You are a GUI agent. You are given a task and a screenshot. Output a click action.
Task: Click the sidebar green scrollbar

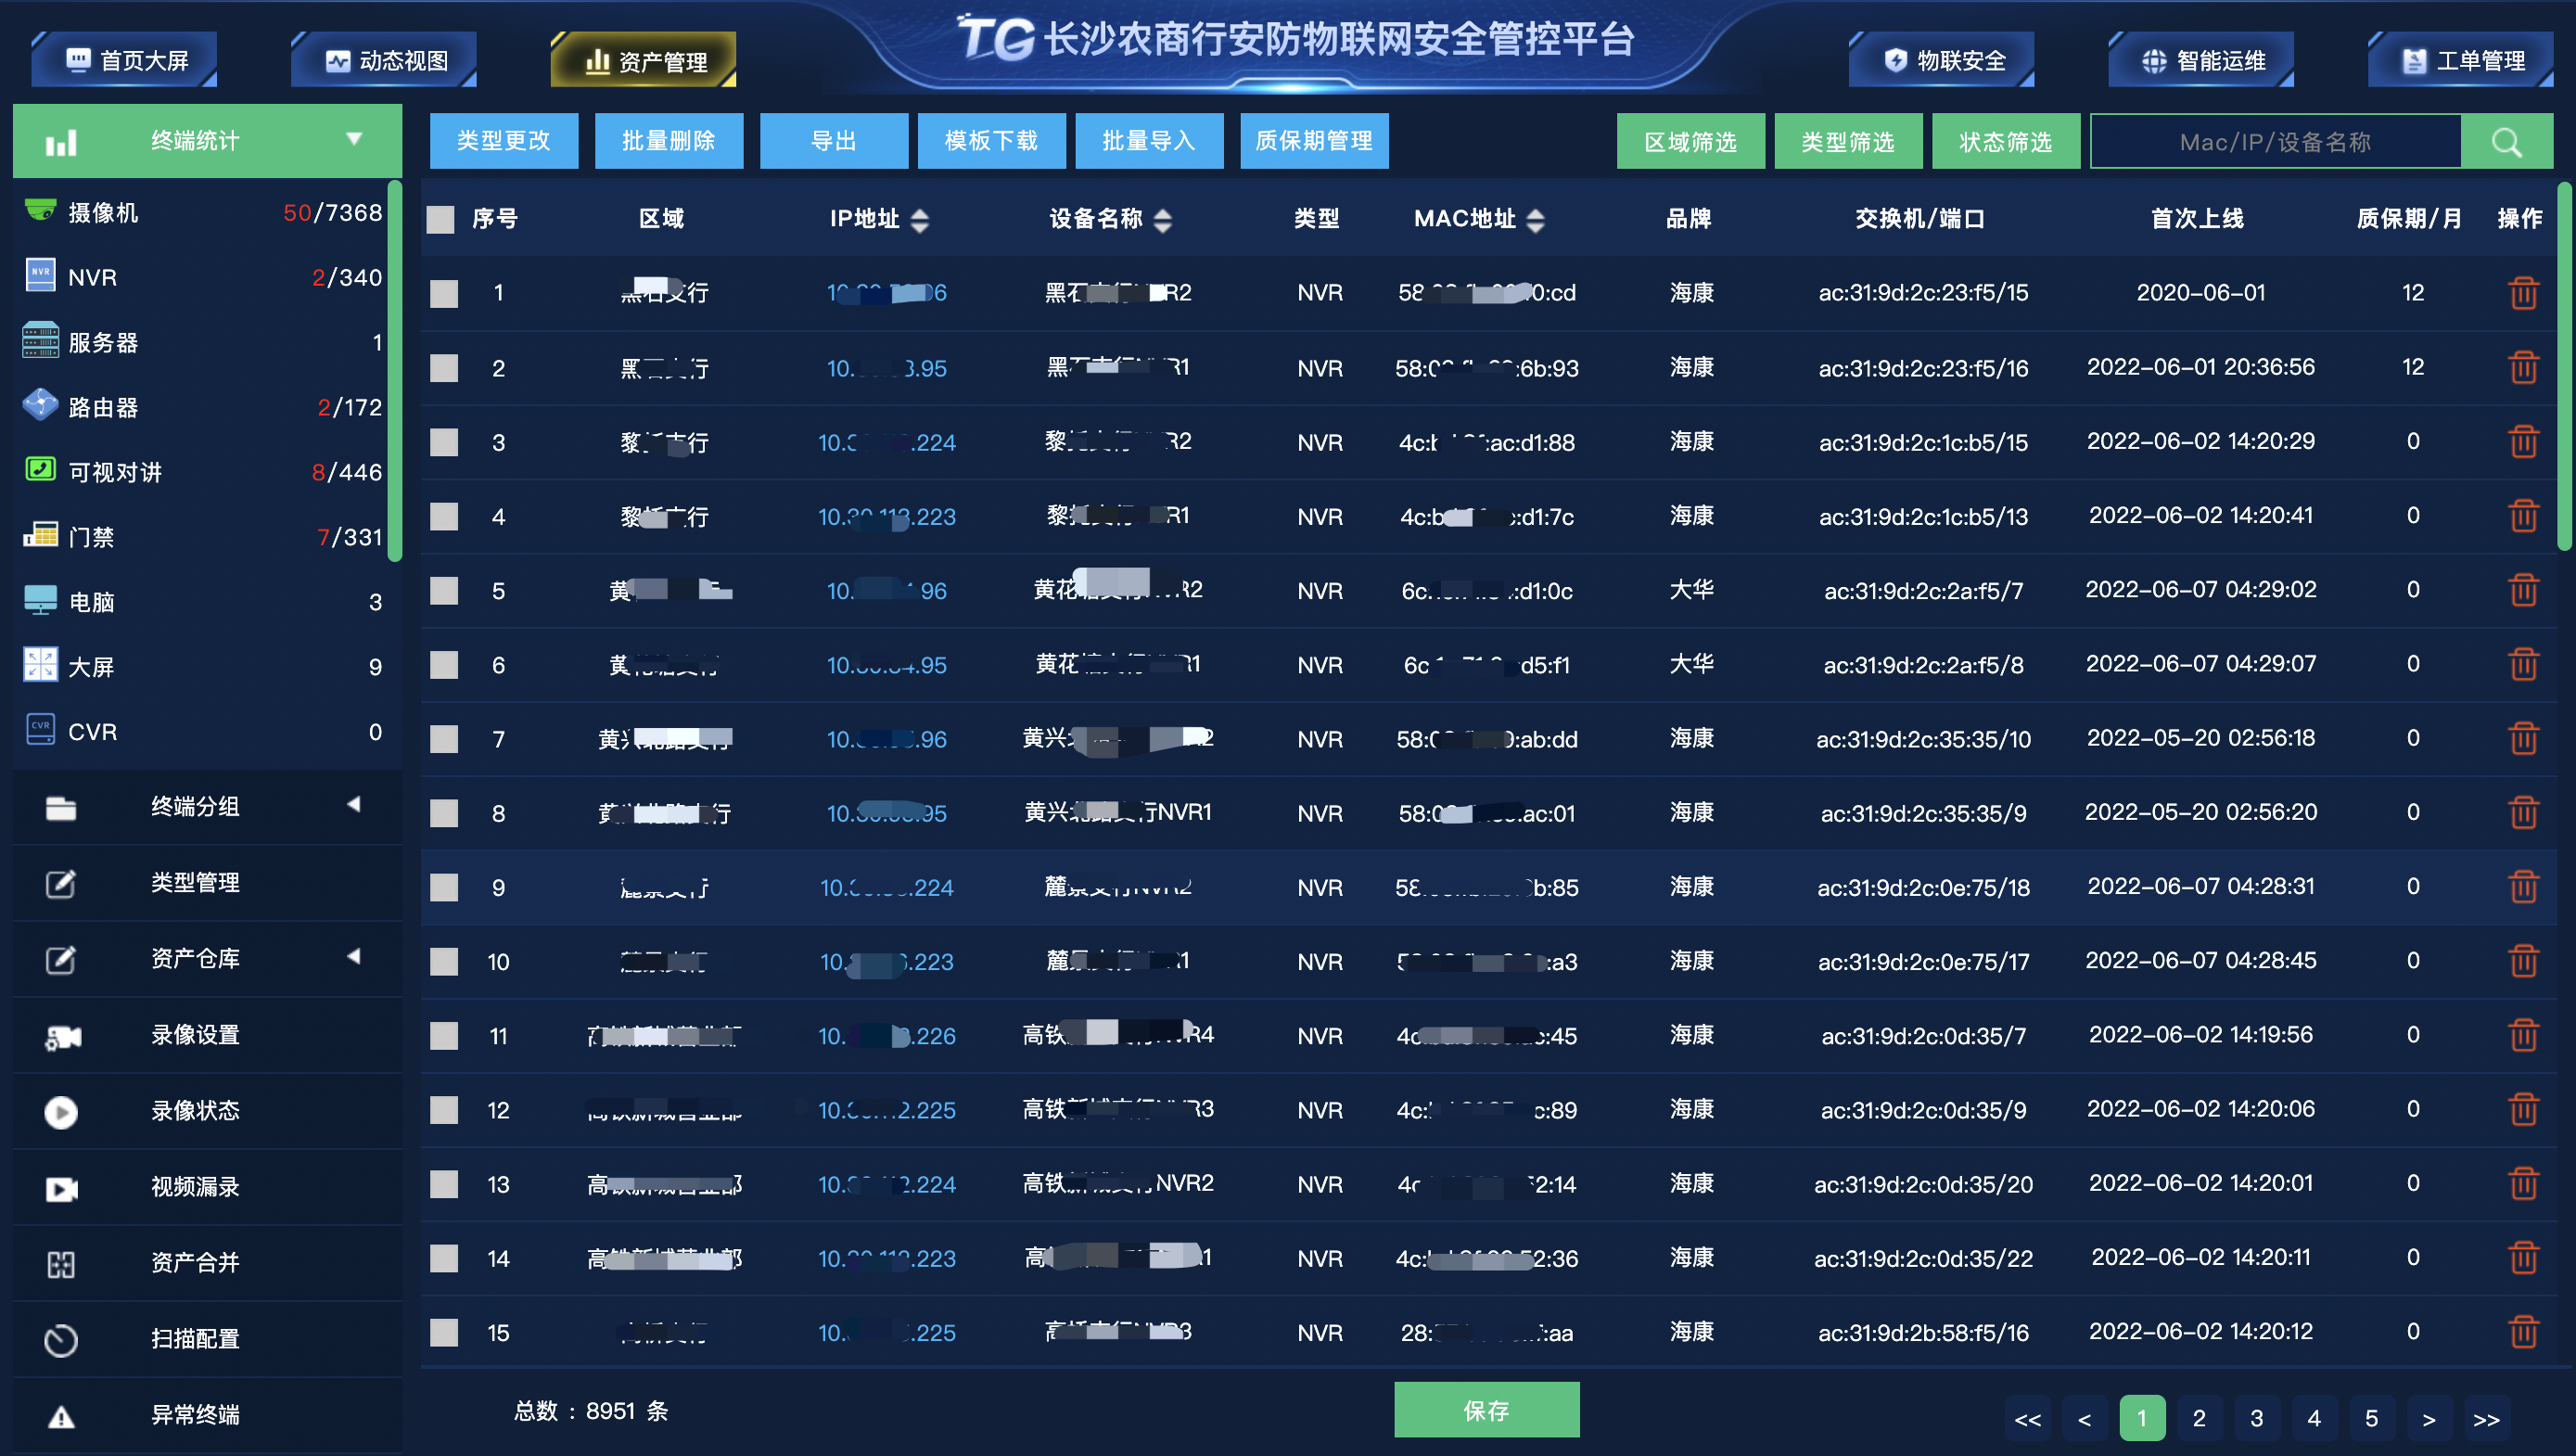coord(395,370)
